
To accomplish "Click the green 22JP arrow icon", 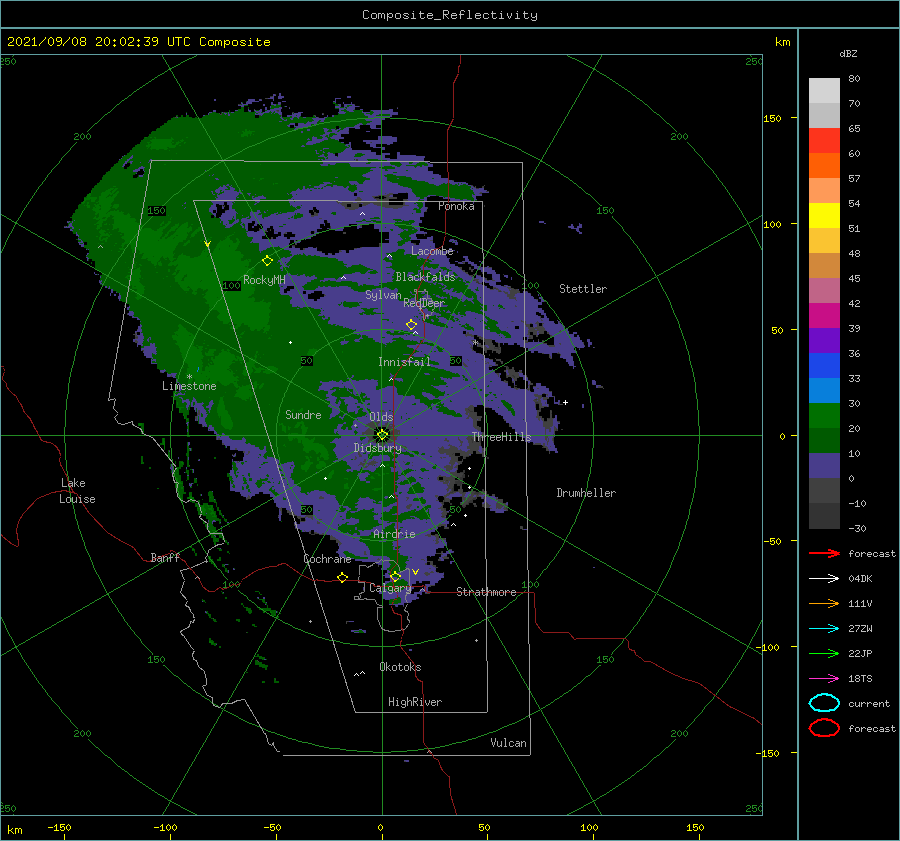I will click(x=824, y=653).
